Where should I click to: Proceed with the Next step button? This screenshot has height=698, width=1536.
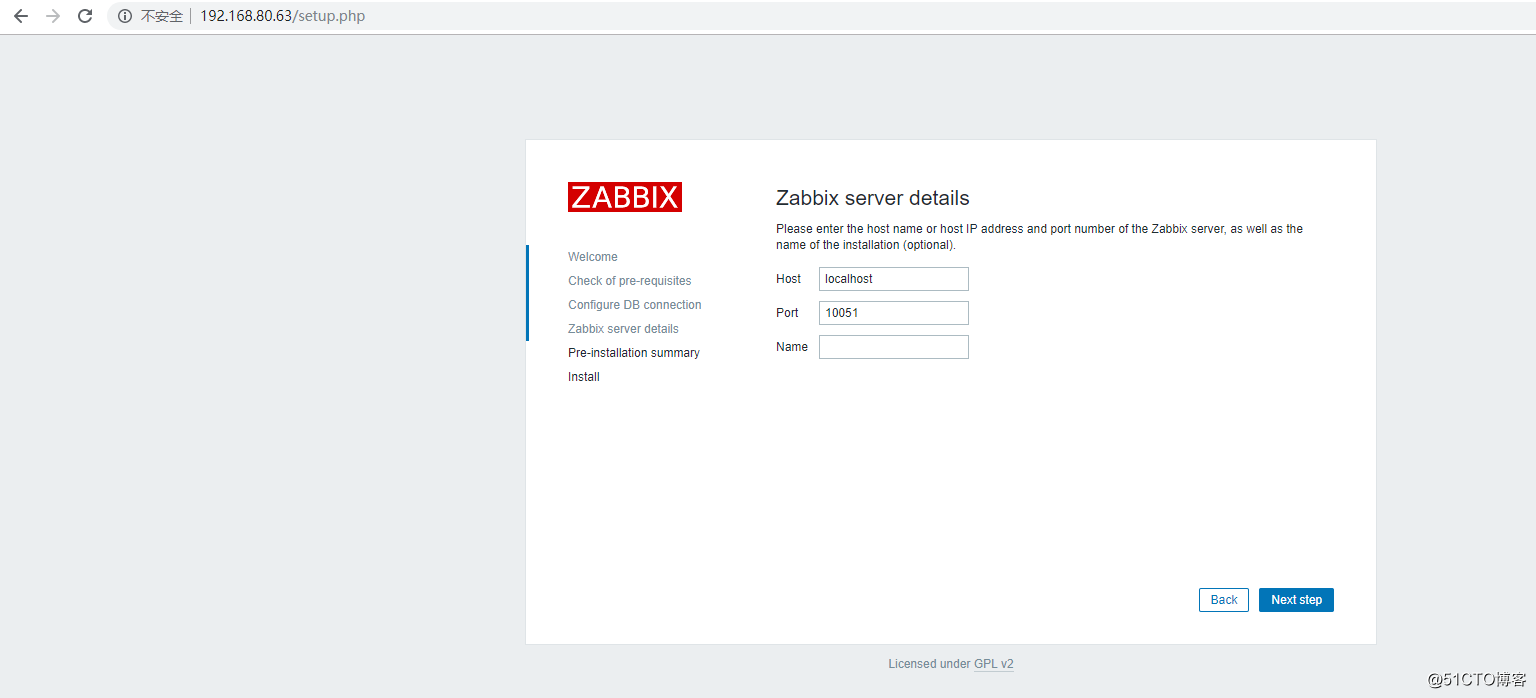pos(1296,600)
